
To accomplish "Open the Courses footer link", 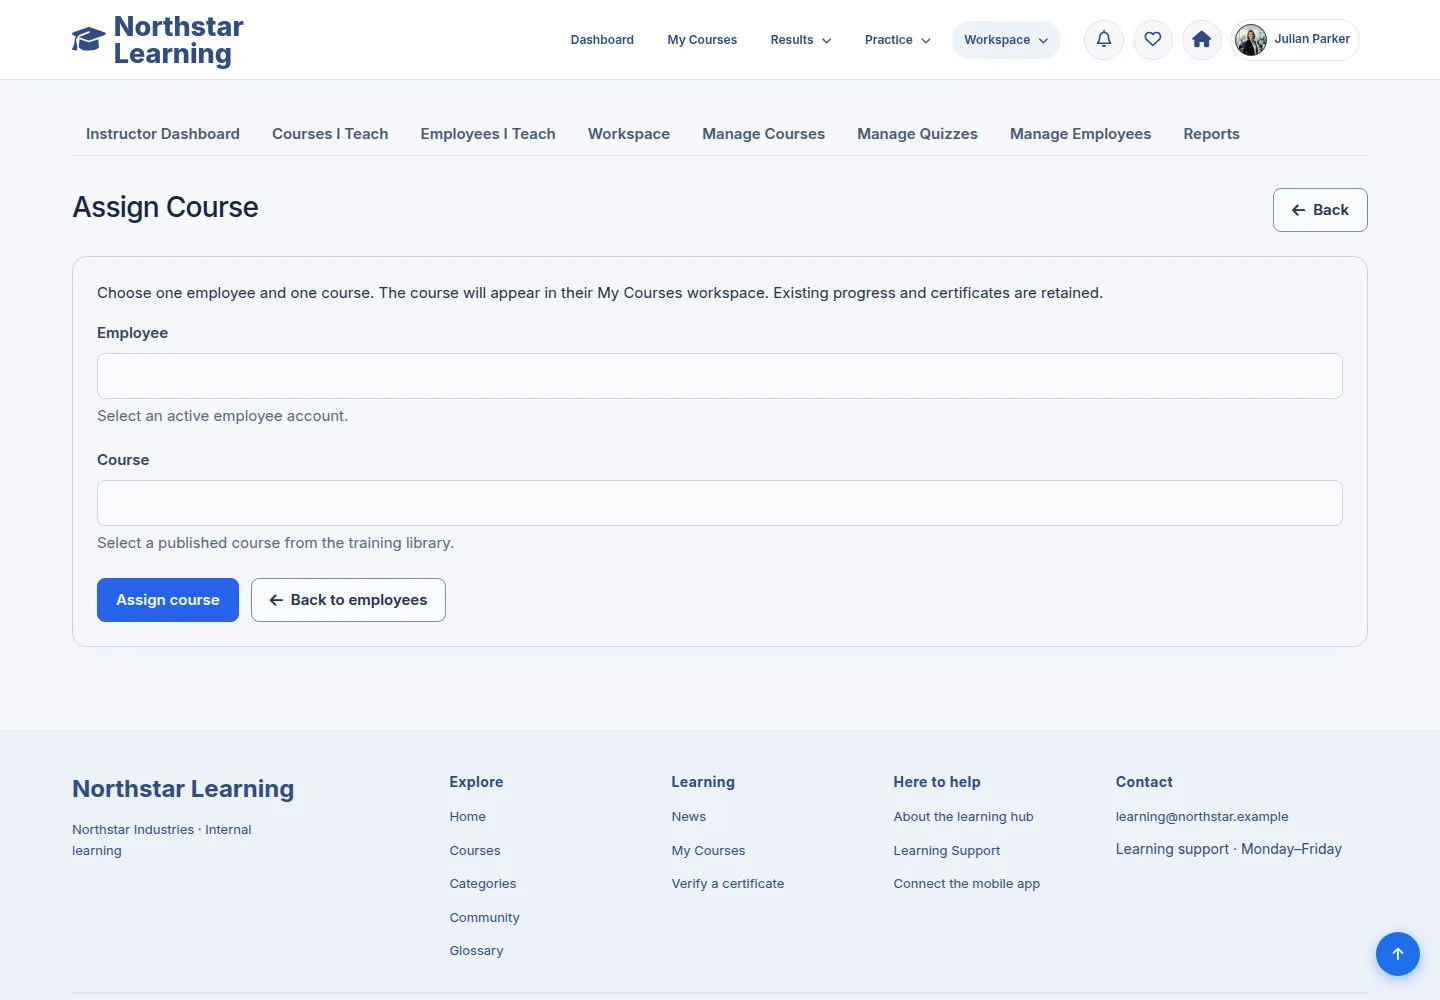I will pos(475,851).
